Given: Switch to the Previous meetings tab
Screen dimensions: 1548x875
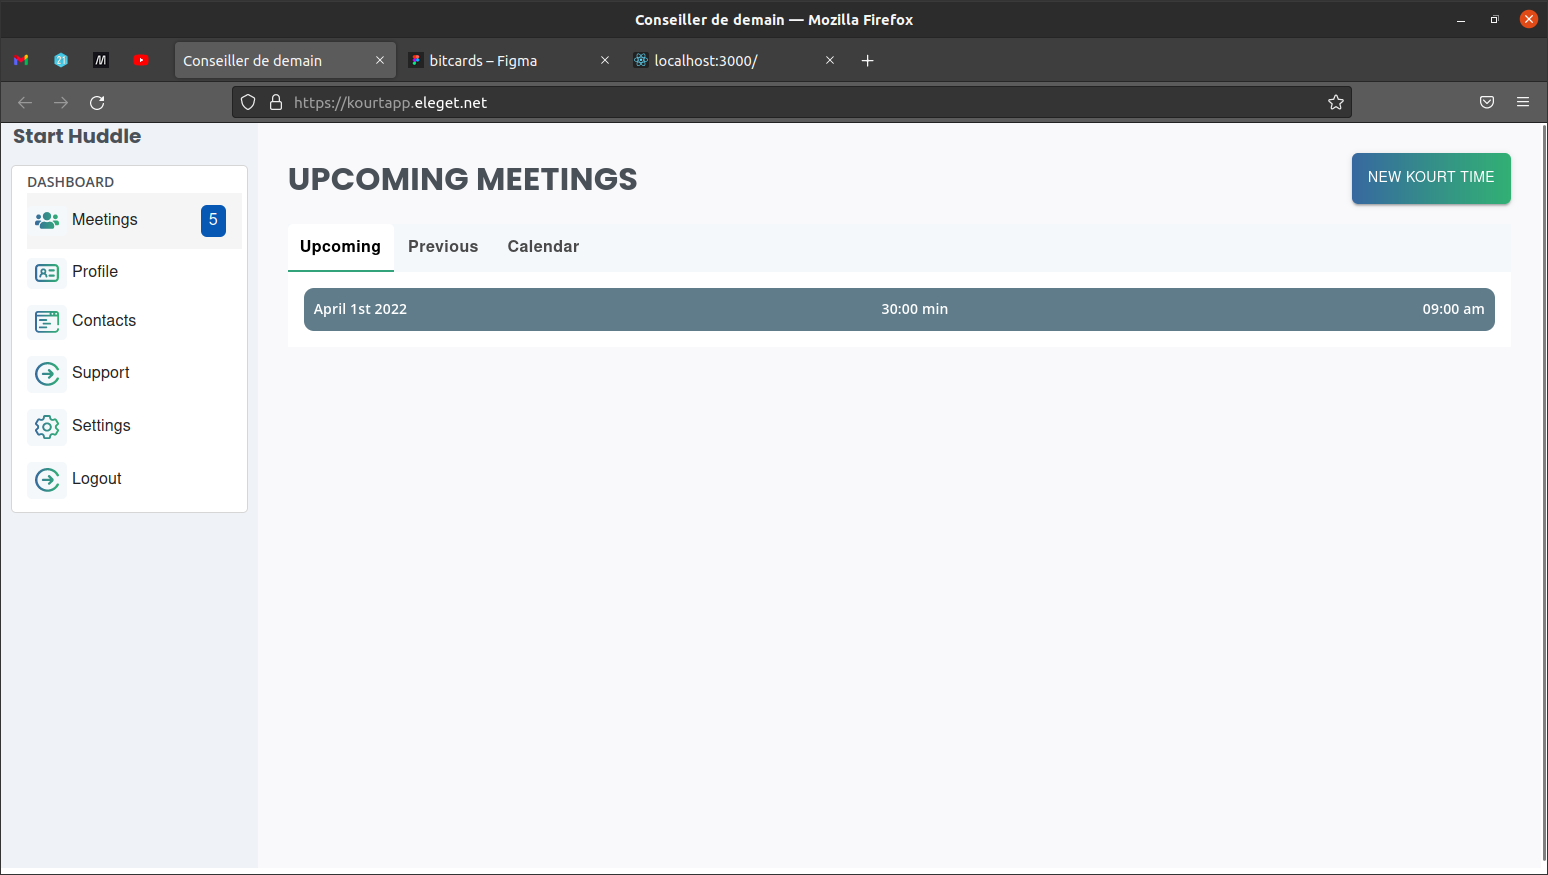Looking at the screenshot, I should click(443, 247).
